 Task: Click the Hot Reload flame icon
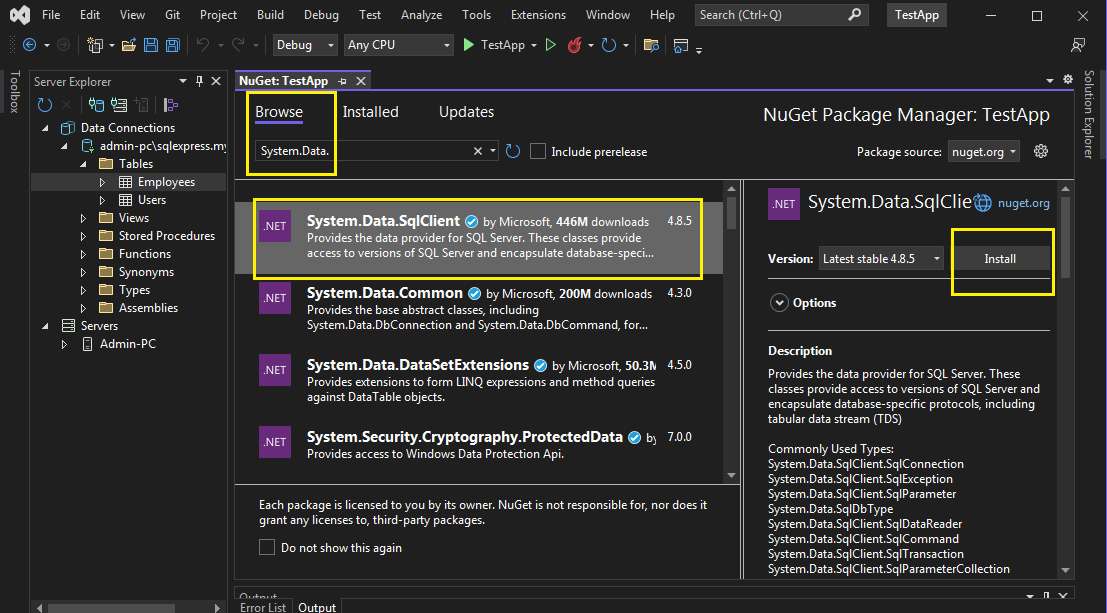[575, 45]
